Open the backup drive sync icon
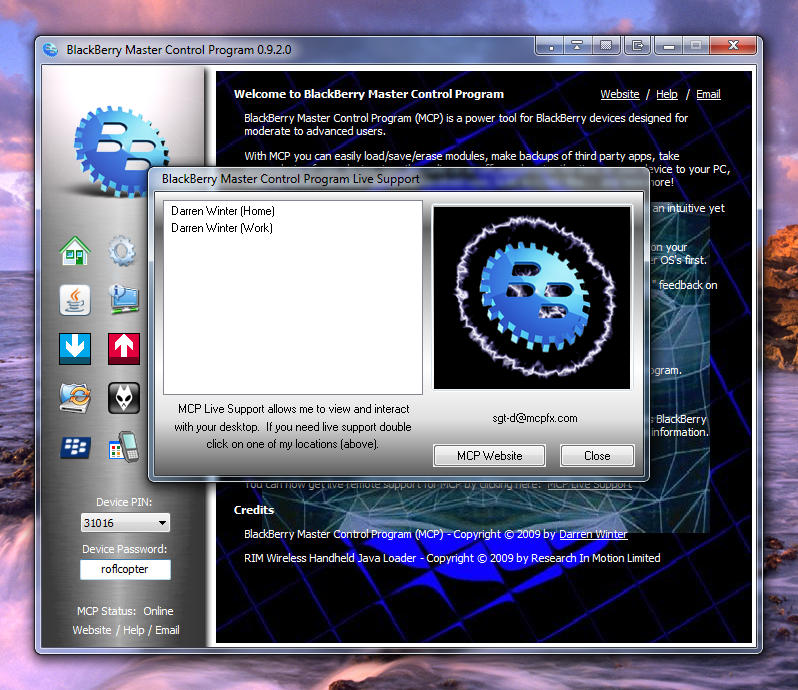Image resolution: width=798 pixels, height=690 pixels. pos(75,397)
